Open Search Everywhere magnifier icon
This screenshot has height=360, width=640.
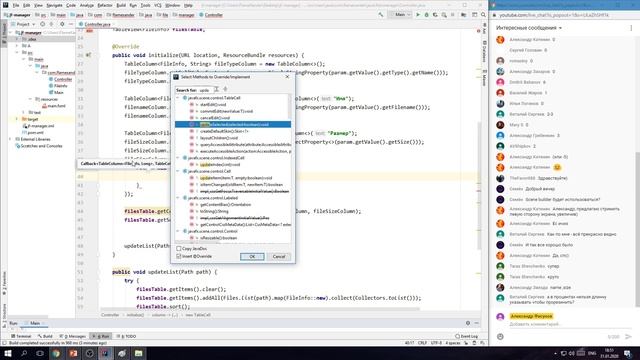tap(483, 15)
